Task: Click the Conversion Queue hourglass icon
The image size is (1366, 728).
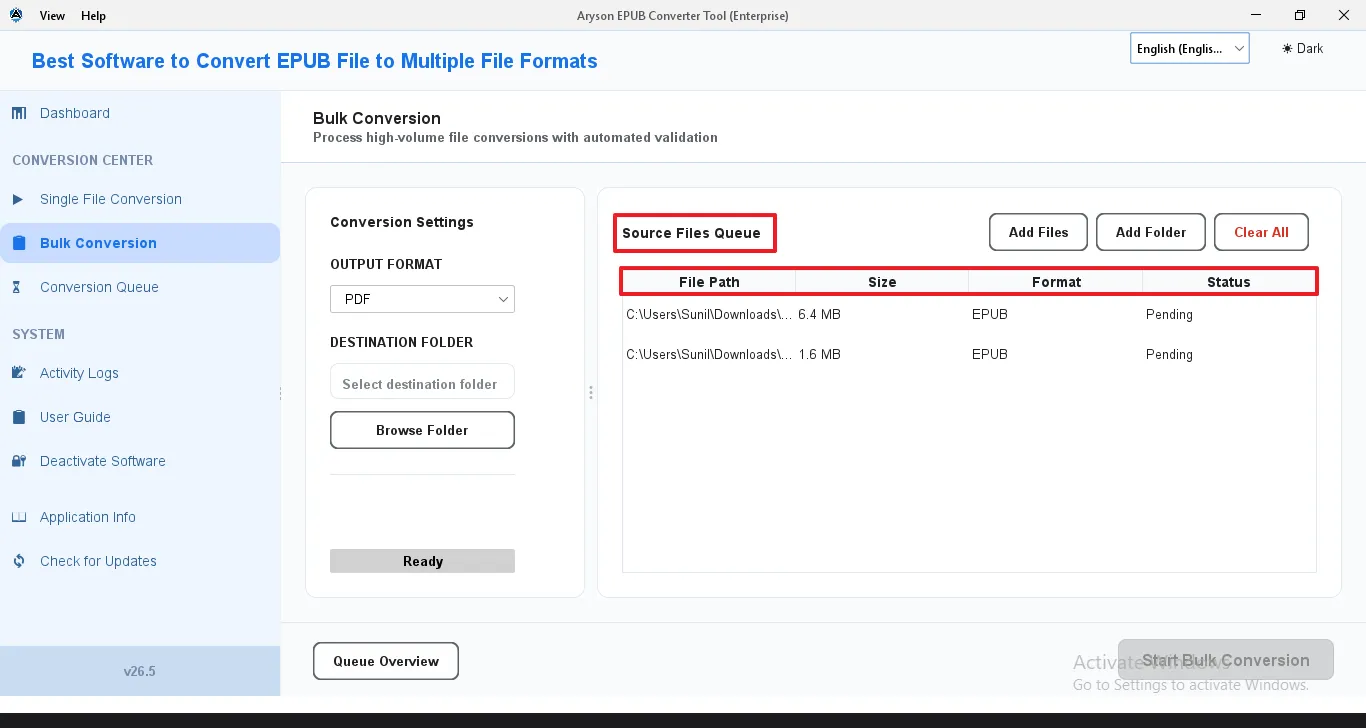Action: coord(17,287)
